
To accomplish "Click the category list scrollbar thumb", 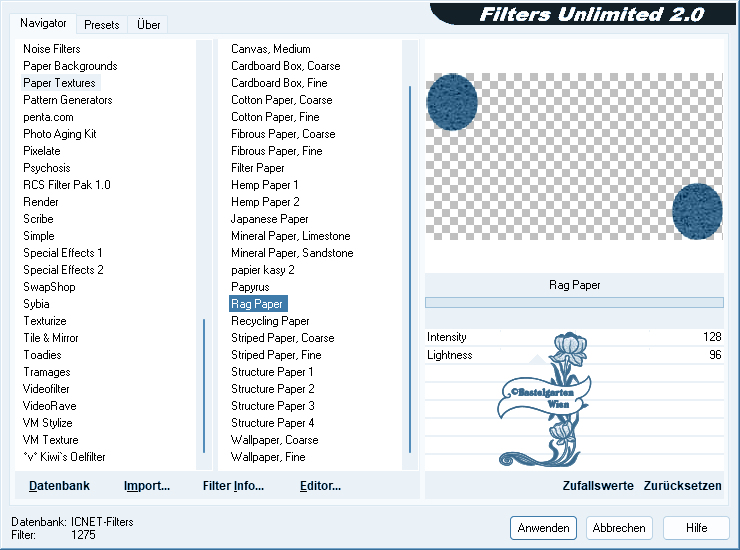I will [204, 386].
